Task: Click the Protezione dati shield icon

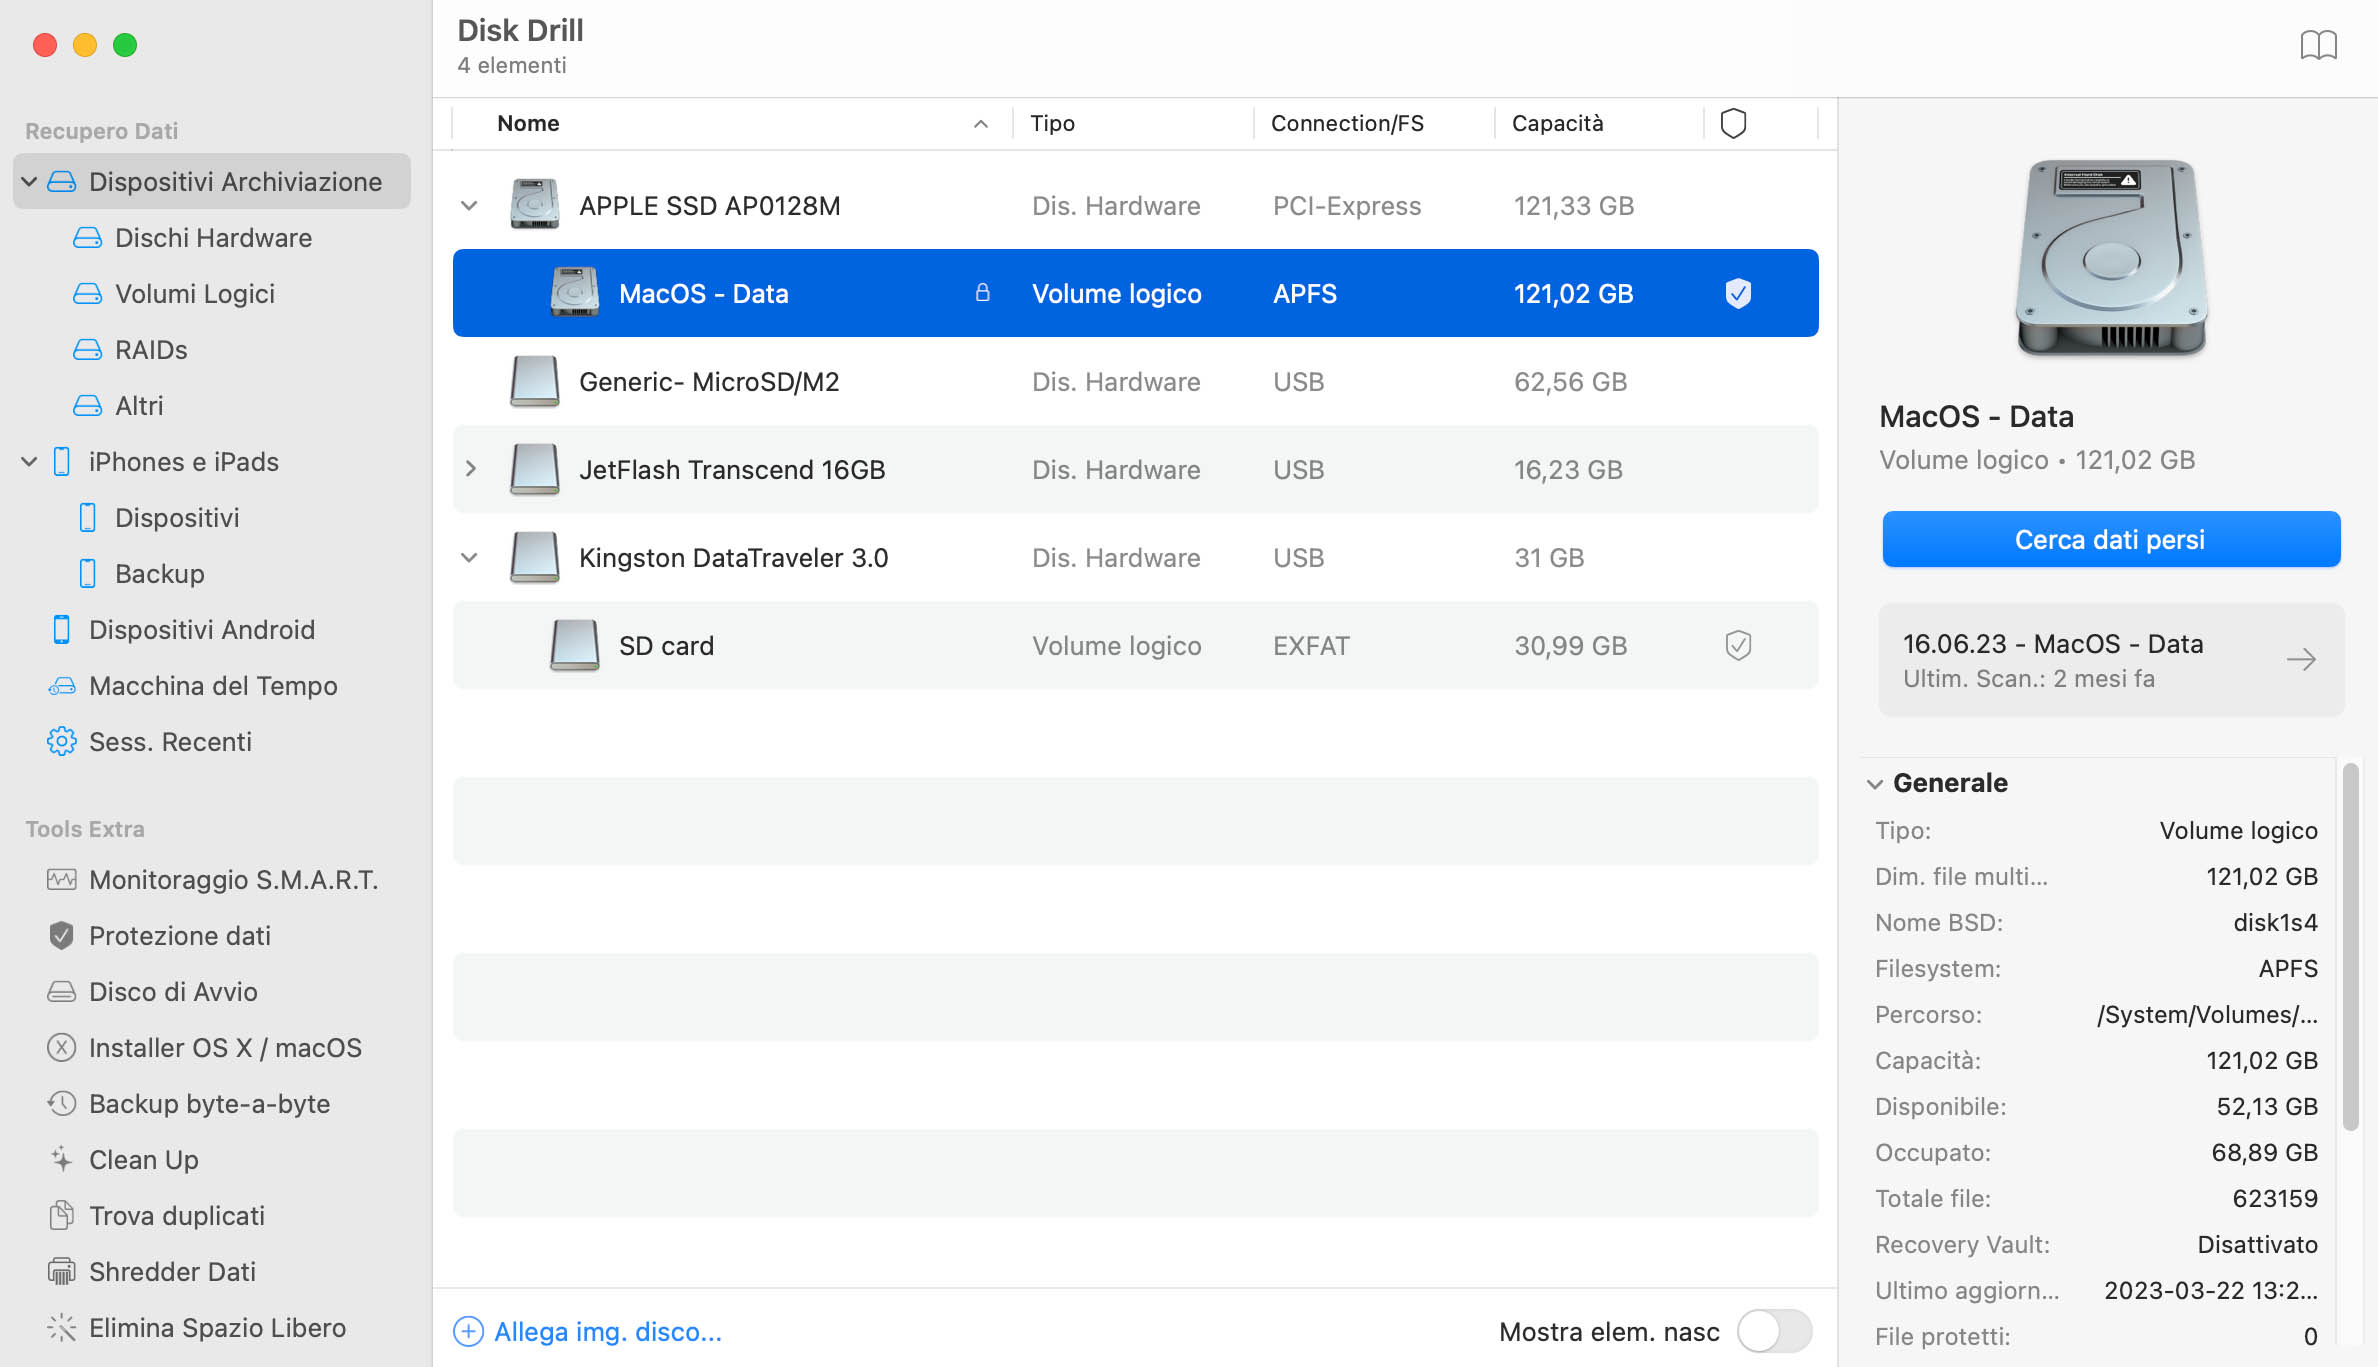Action: pyautogui.click(x=62, y=936)
